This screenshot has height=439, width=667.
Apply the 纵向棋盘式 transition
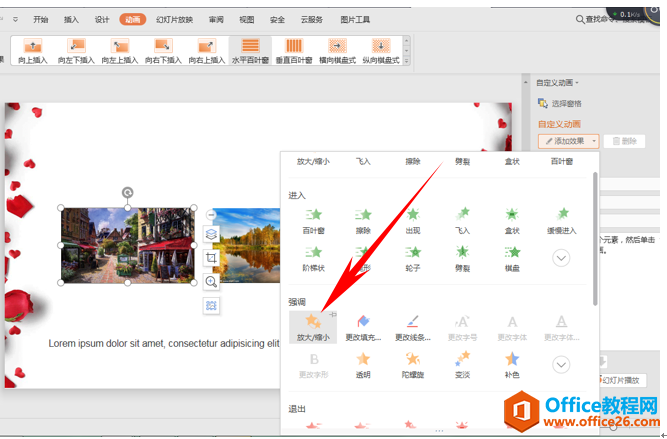click(381, 51)
